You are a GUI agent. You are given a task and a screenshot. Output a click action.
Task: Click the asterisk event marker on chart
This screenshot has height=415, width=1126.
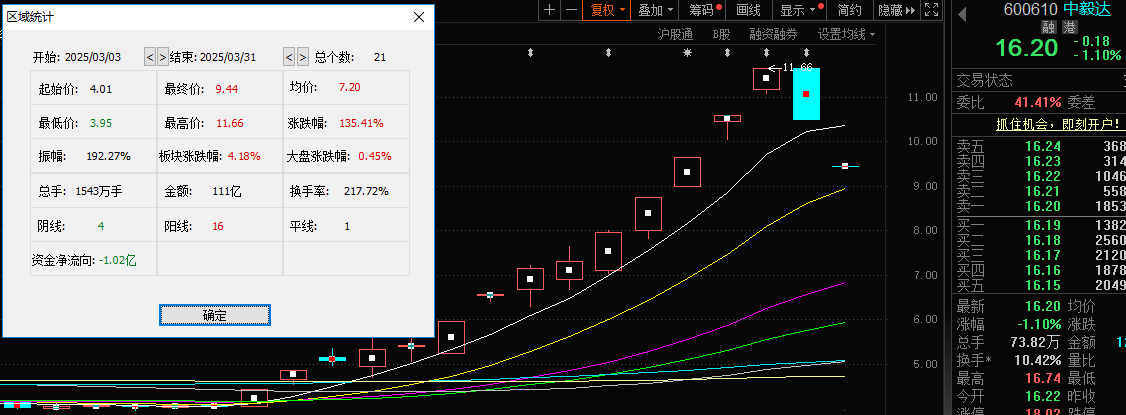687,52
